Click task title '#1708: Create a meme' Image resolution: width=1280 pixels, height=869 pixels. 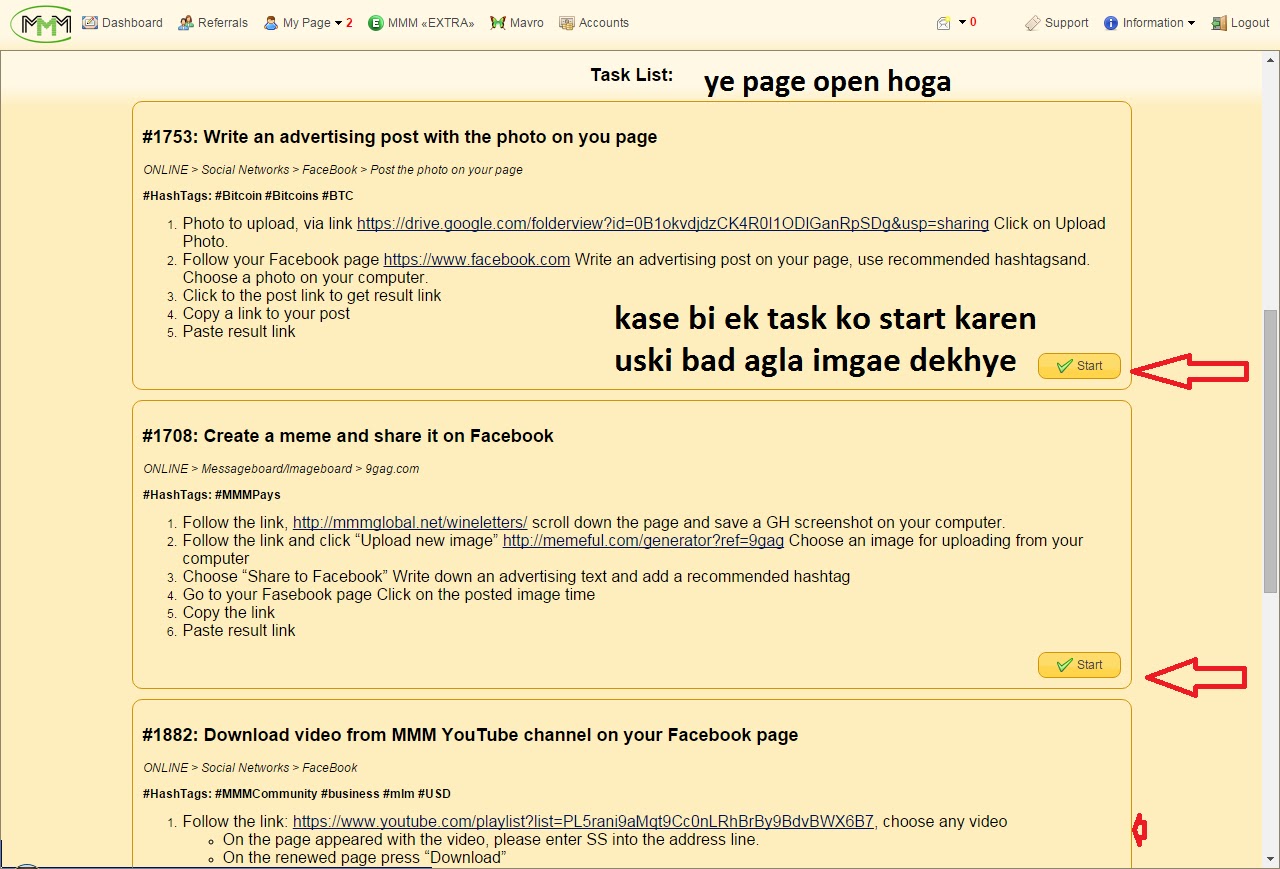click(348, 436)
